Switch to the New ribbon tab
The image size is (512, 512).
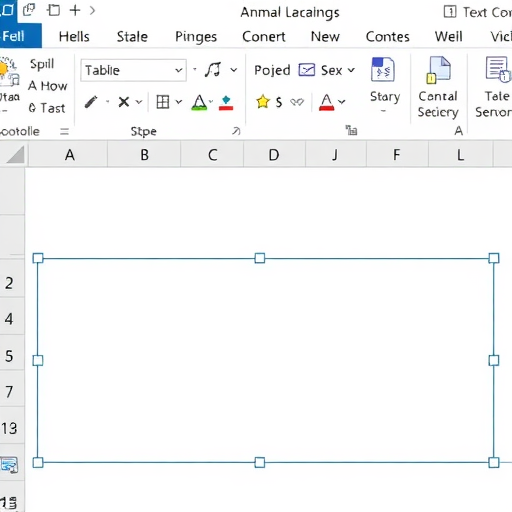(x=325, y=37)
